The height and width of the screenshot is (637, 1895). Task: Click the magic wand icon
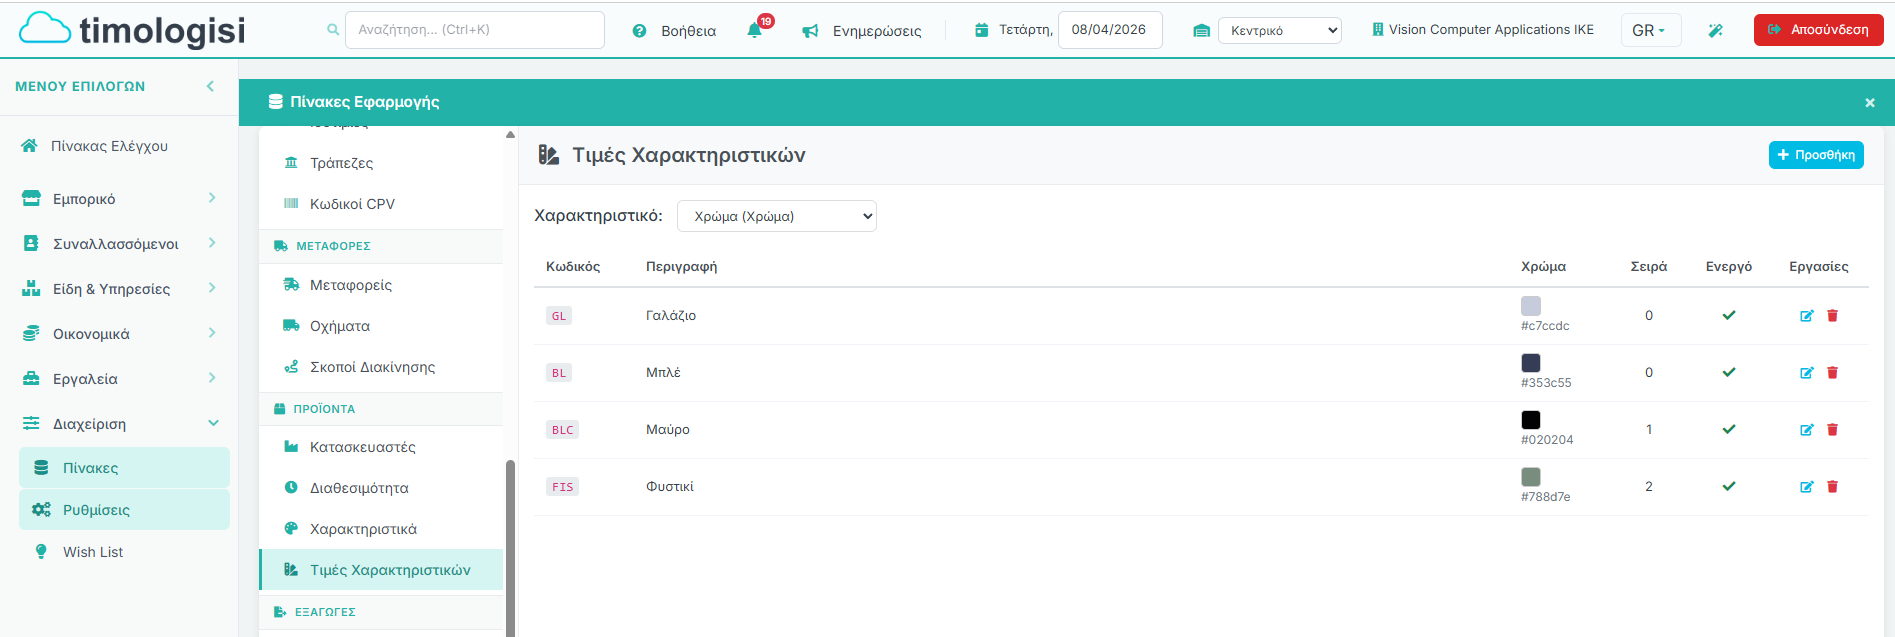[1715, 30]
